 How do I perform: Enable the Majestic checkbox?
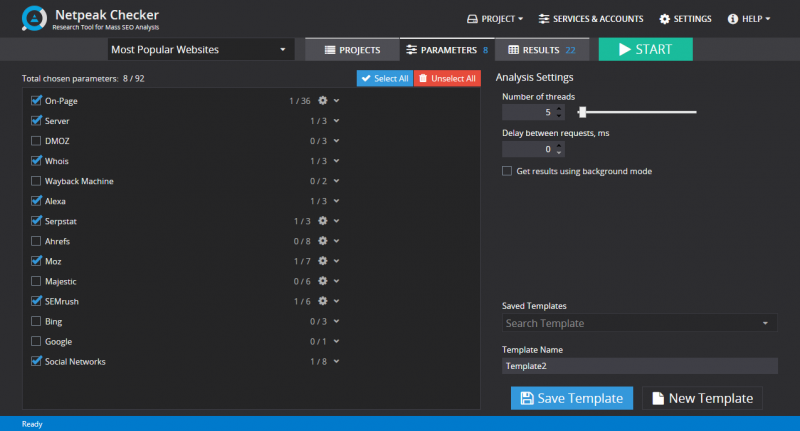click(36, 281)
